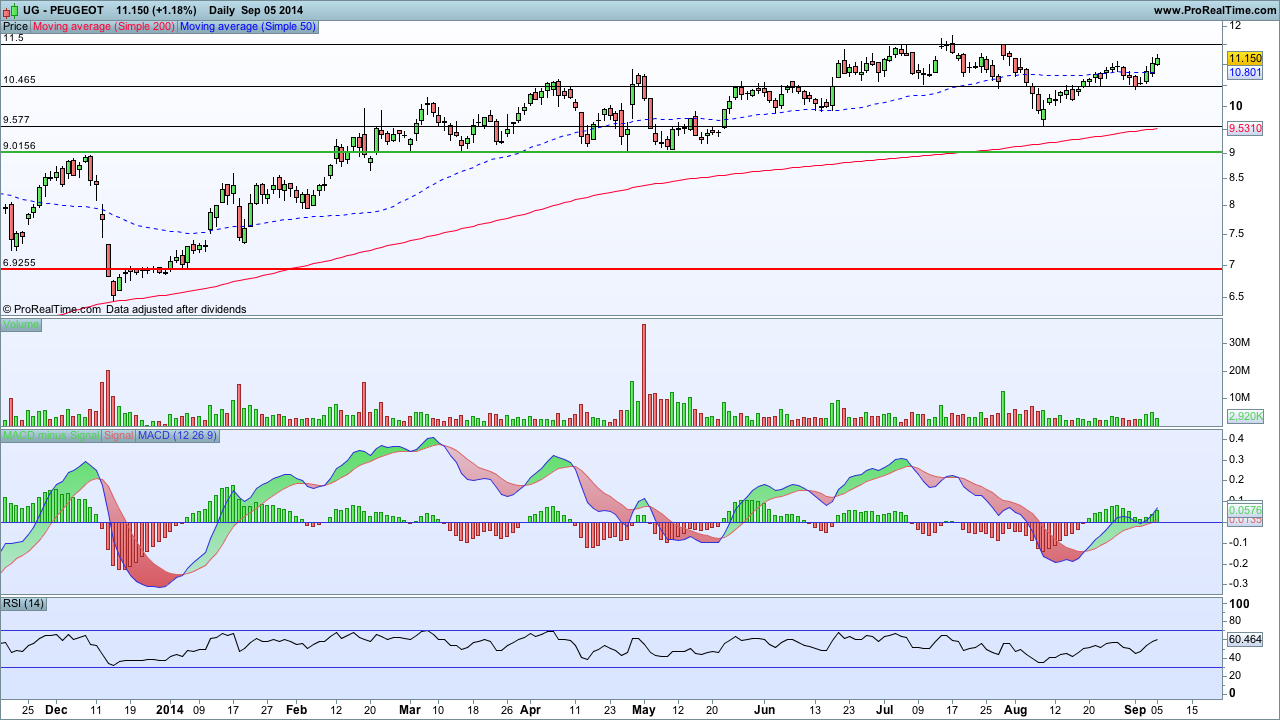Click the red 9.5310 moving average tag
Viewport: 1280px width, 720px height.
(1245, 129)
